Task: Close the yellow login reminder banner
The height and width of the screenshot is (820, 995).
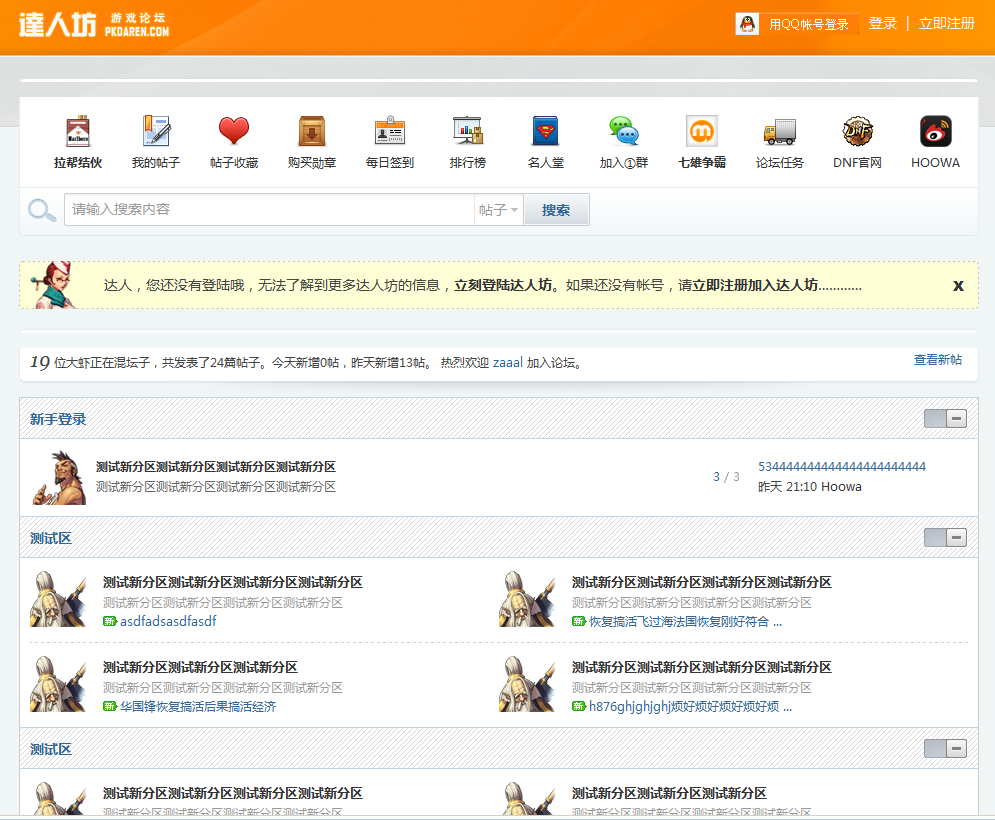Action: (x=958, y=285)
